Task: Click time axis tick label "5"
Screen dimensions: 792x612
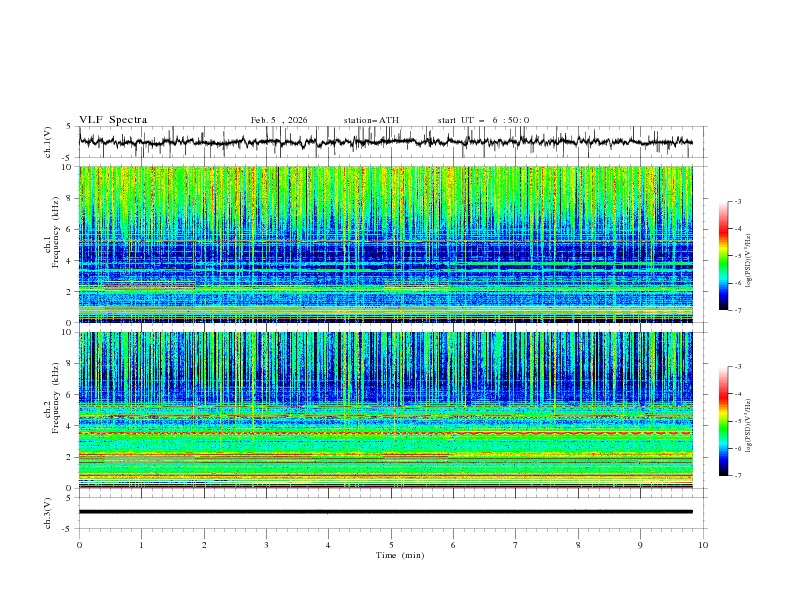Action: click(x=391, y=545)
